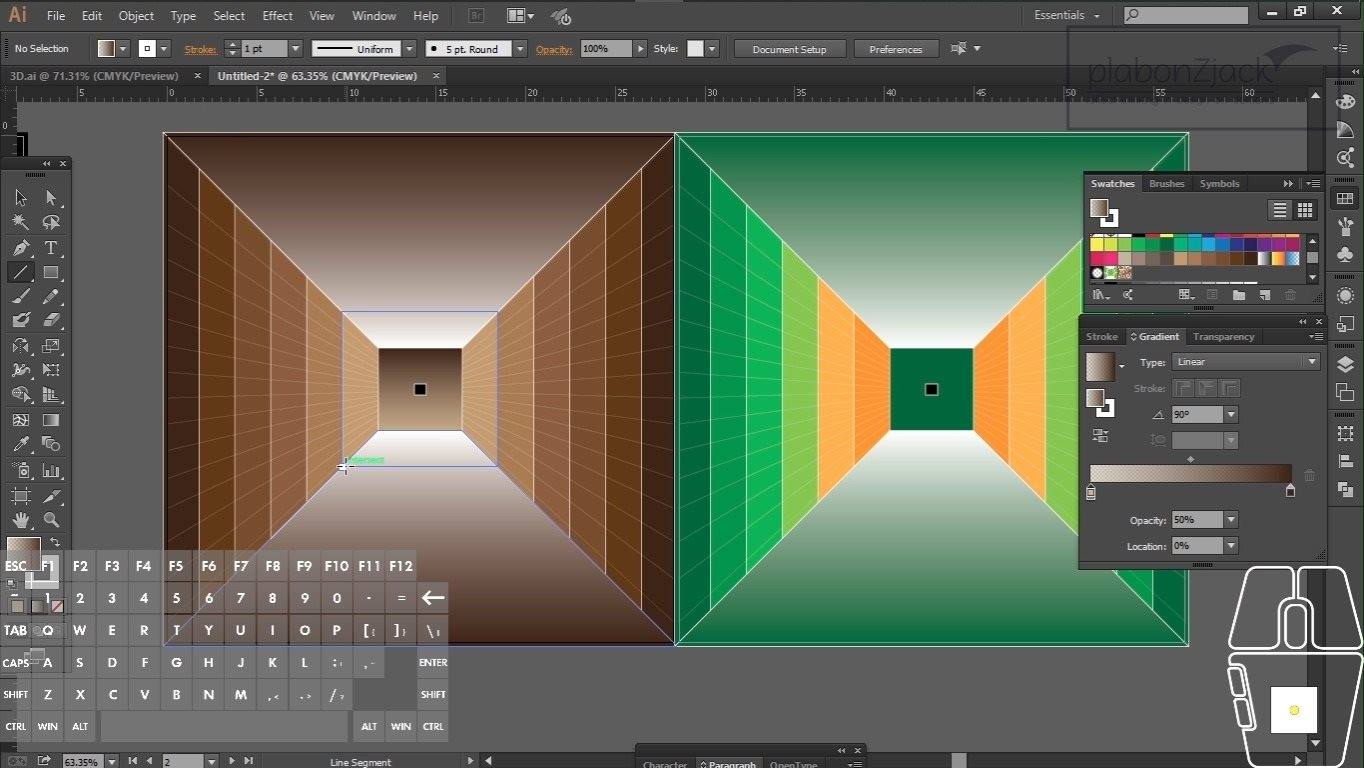Select the Paintbrush tool
Viewport: 1364px width, 768px height.
point(21,296)
